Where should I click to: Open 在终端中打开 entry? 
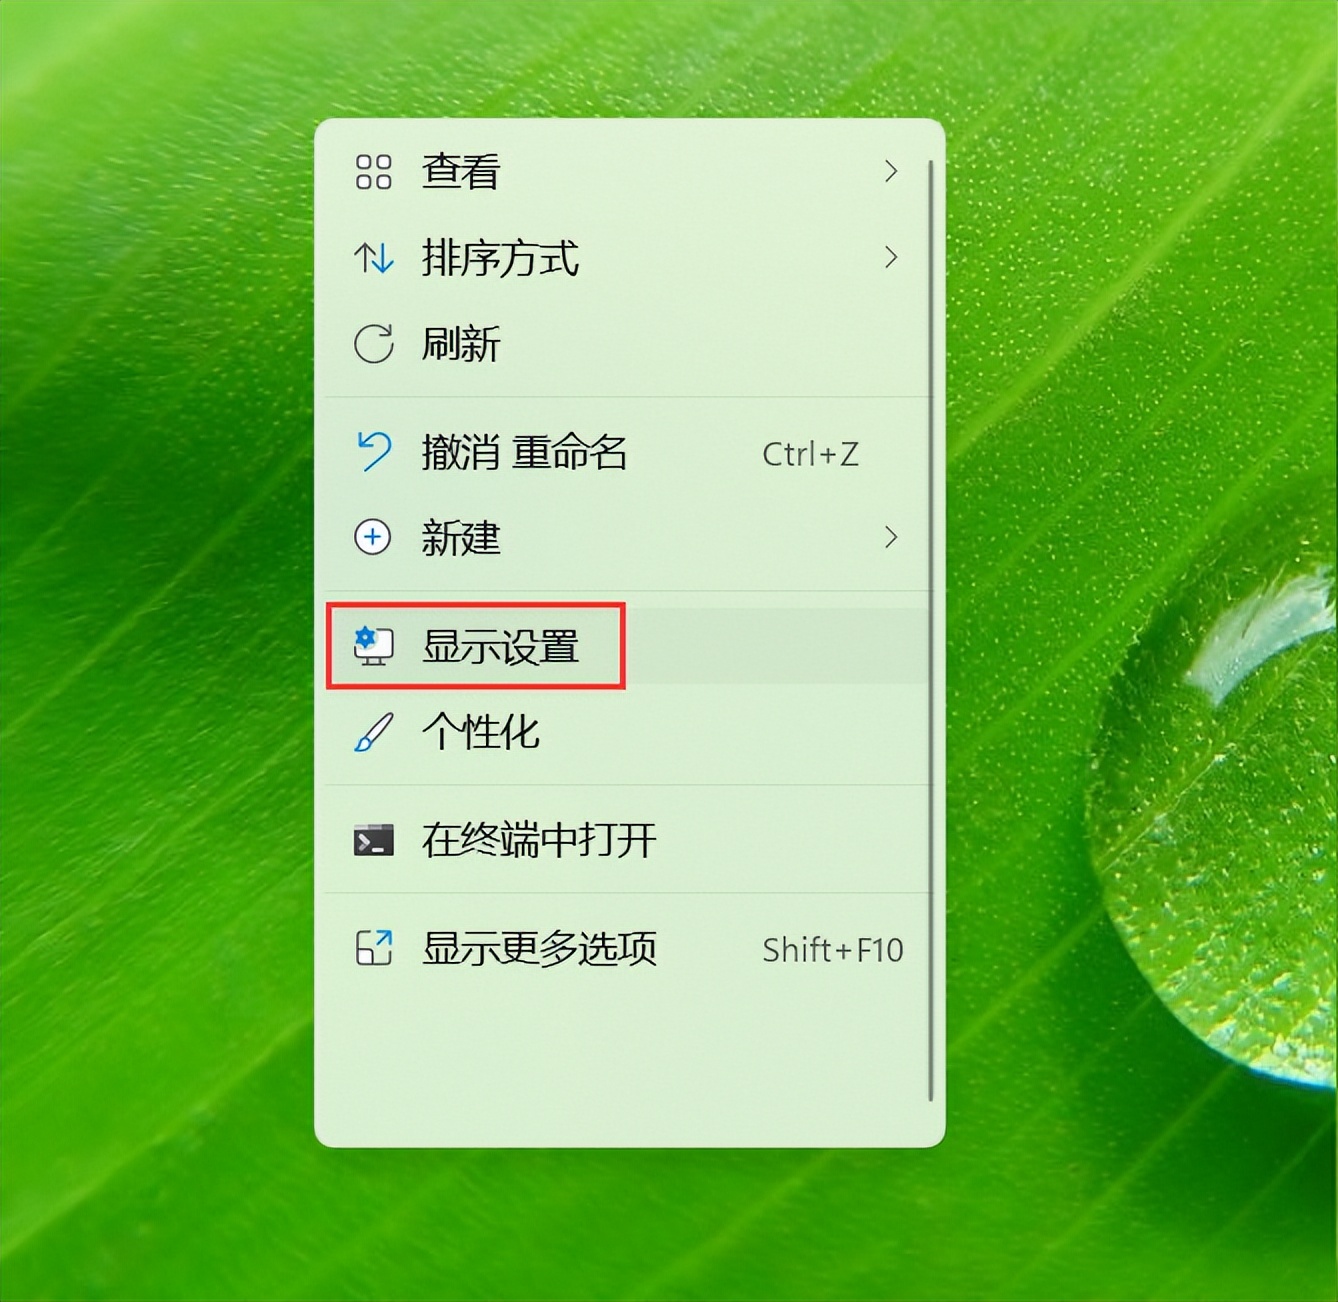(628, 840)
